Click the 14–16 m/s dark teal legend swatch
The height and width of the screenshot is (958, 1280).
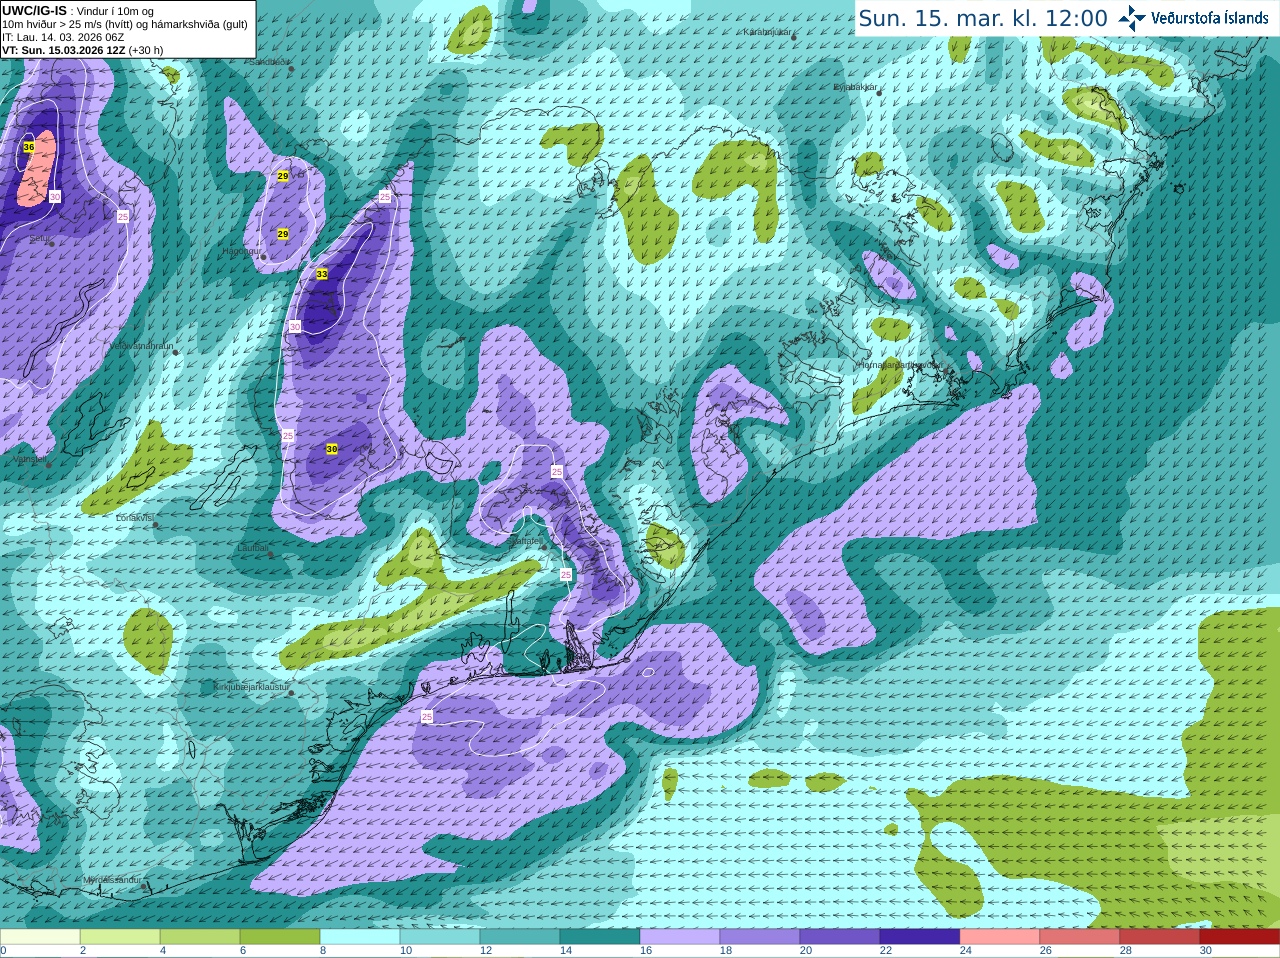tap(600, 937)
